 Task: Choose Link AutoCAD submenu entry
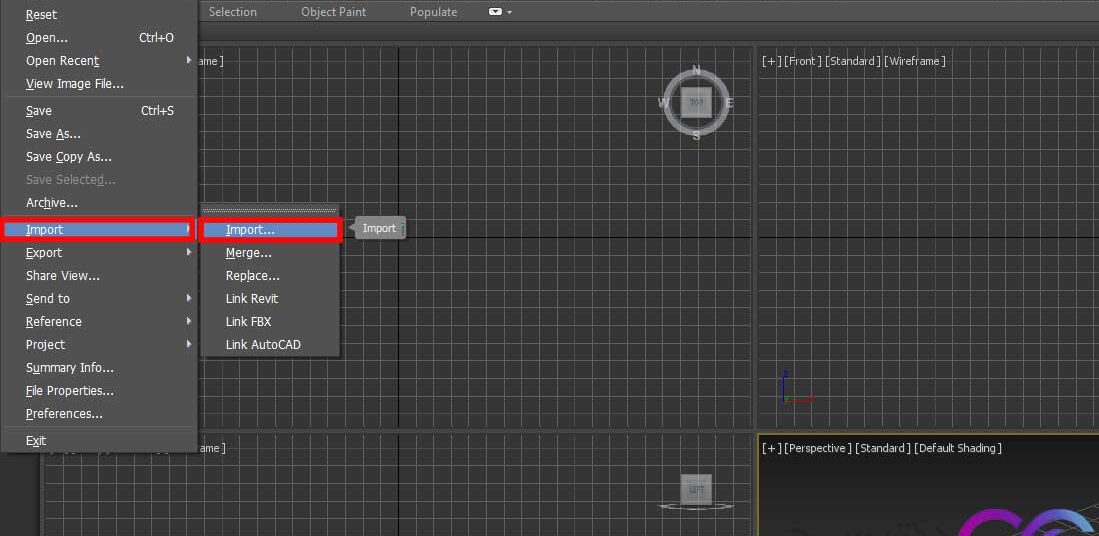pos(270,345)
